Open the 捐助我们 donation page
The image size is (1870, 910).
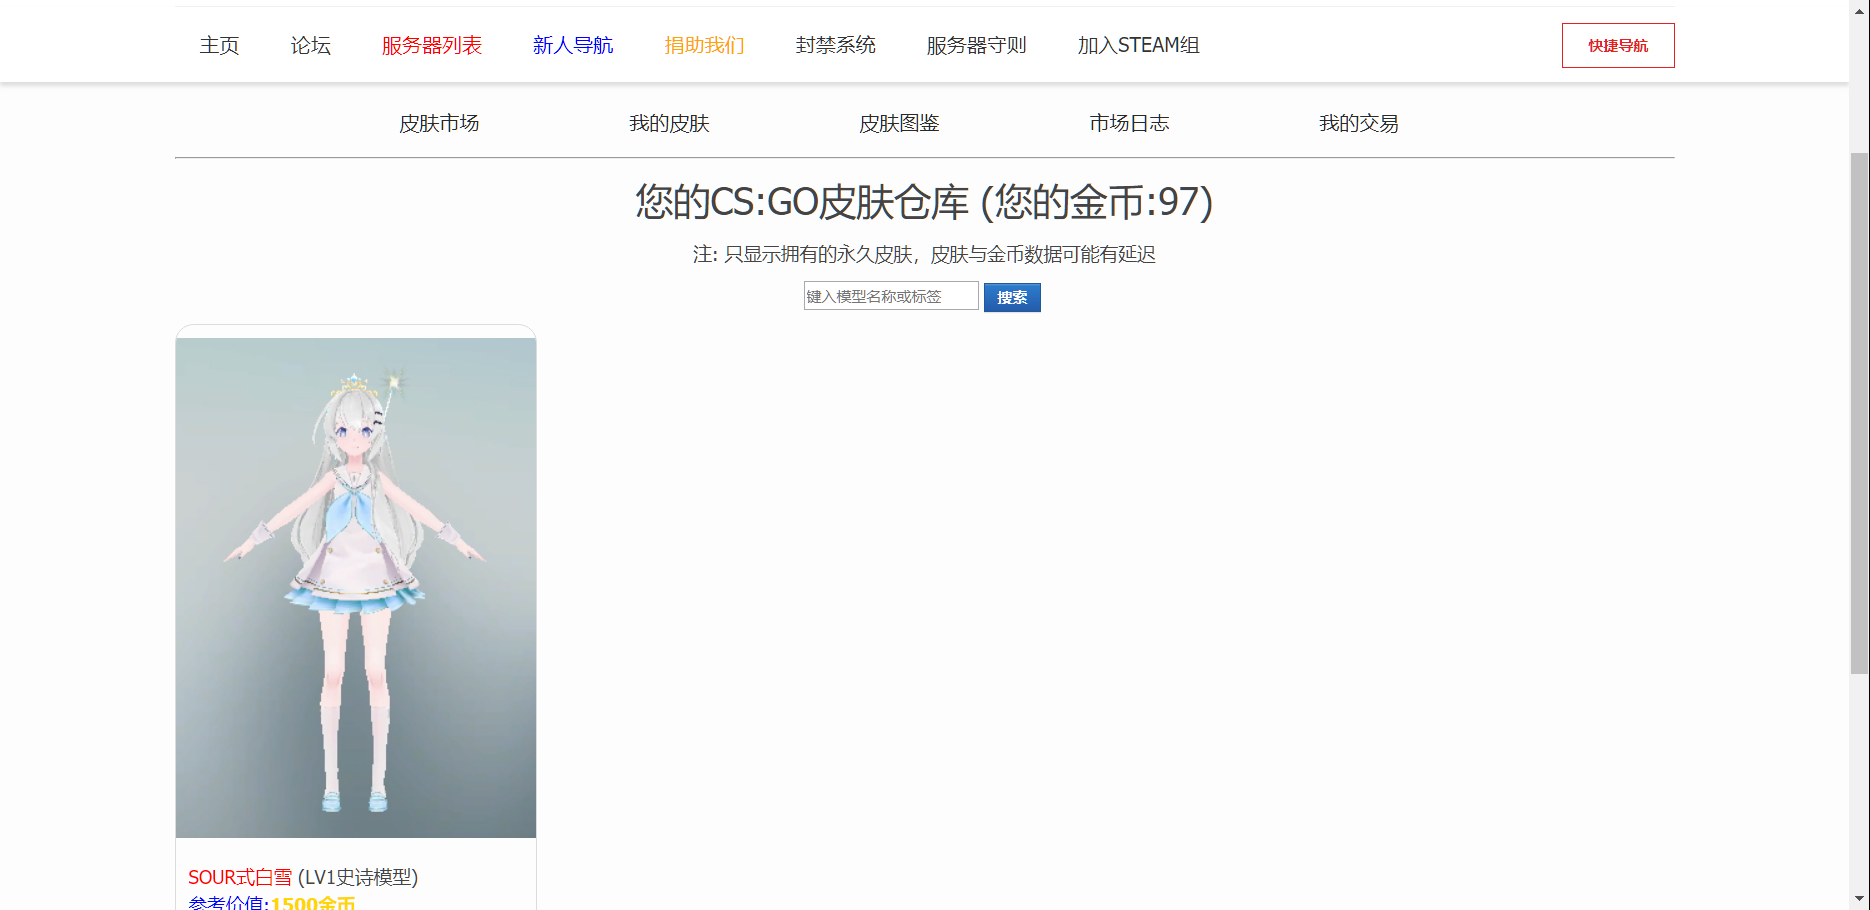[x=703, y=45]
